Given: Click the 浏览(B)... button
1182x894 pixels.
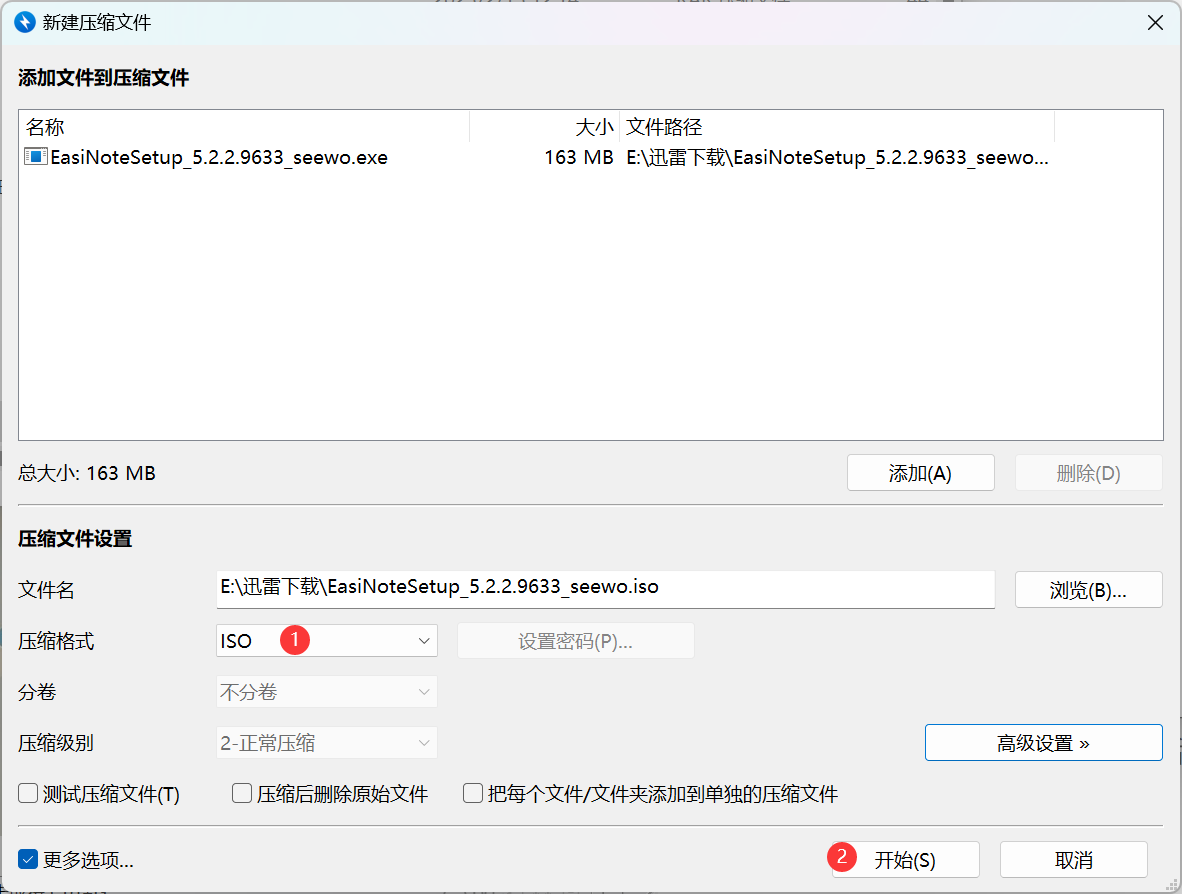Looking at the screenshot, I should (x=1088, y=590).
